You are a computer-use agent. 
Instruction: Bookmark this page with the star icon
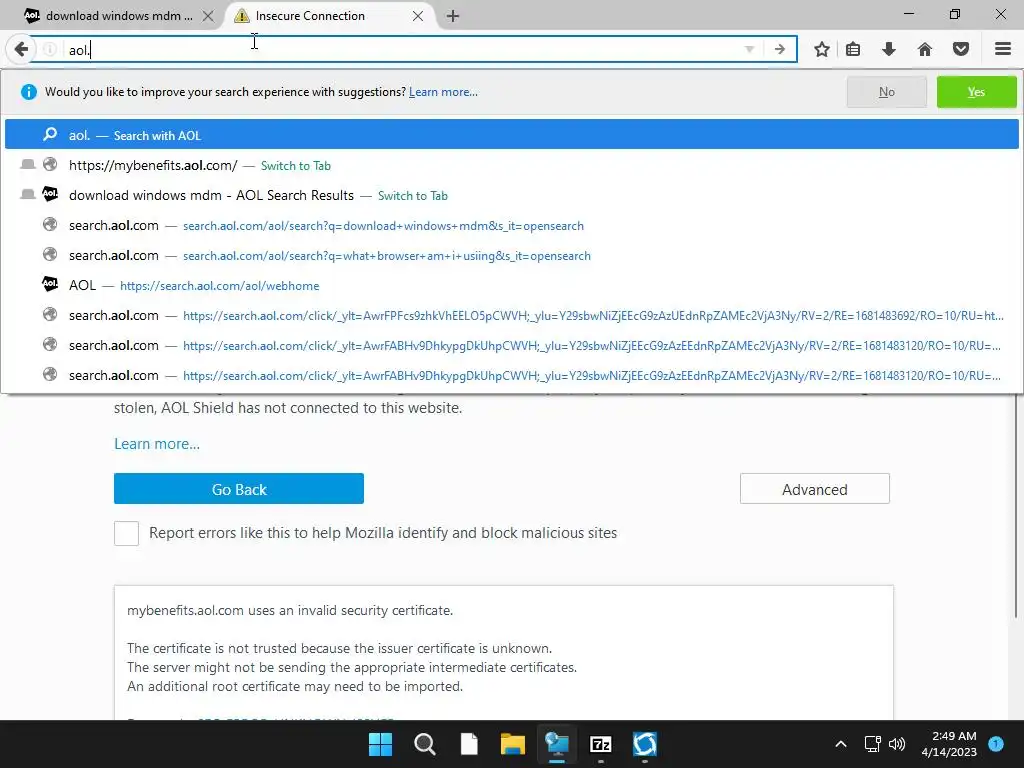tap(822, 50)
